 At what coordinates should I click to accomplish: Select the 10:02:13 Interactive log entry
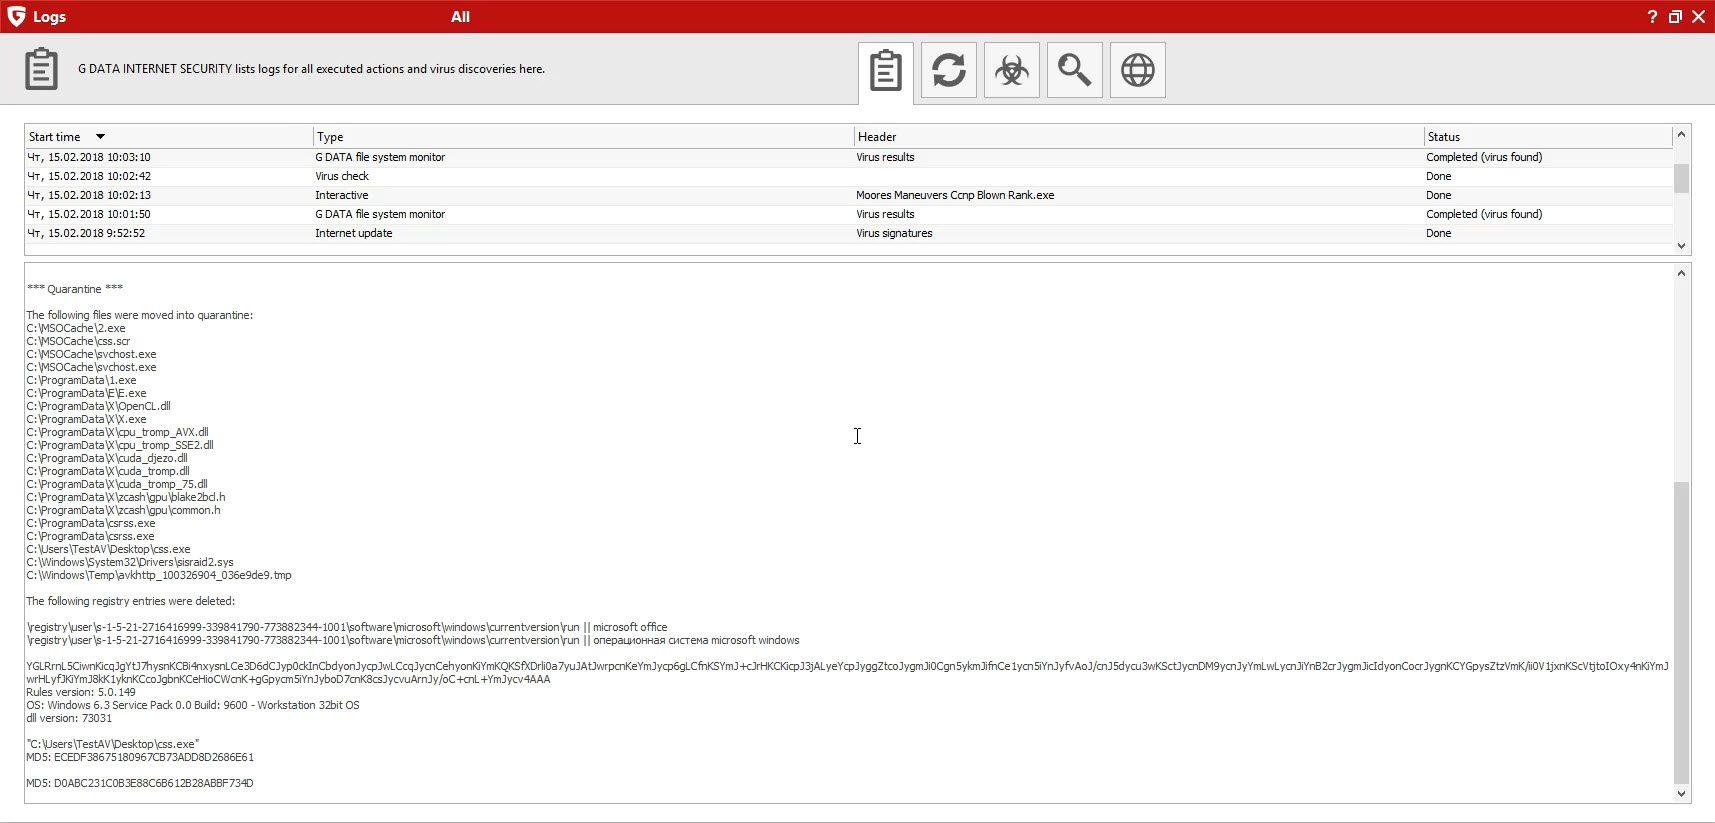(849, 195)
